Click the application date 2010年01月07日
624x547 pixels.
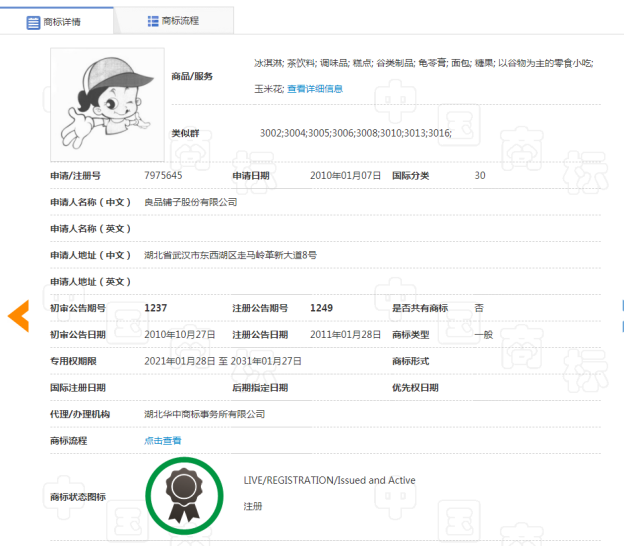[346, 176]
